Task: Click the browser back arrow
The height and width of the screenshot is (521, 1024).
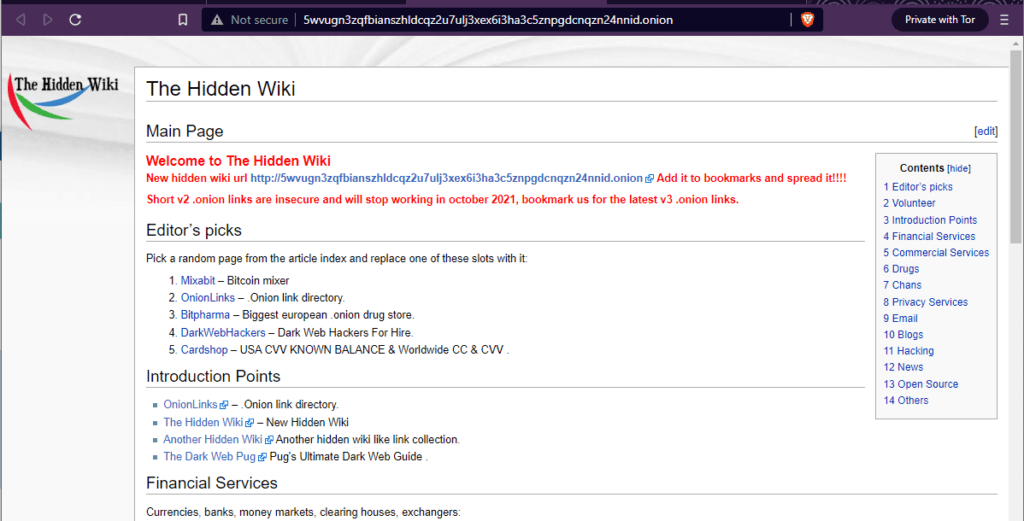Action: tap(21, 20)
